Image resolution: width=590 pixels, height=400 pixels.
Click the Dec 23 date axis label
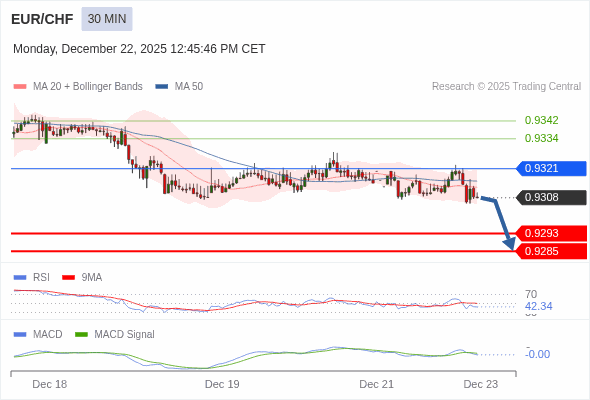point(481,384)
